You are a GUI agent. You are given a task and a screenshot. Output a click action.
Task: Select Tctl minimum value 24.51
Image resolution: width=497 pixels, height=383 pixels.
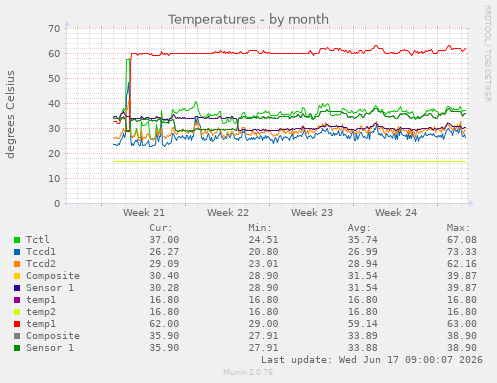click(263, 240)
